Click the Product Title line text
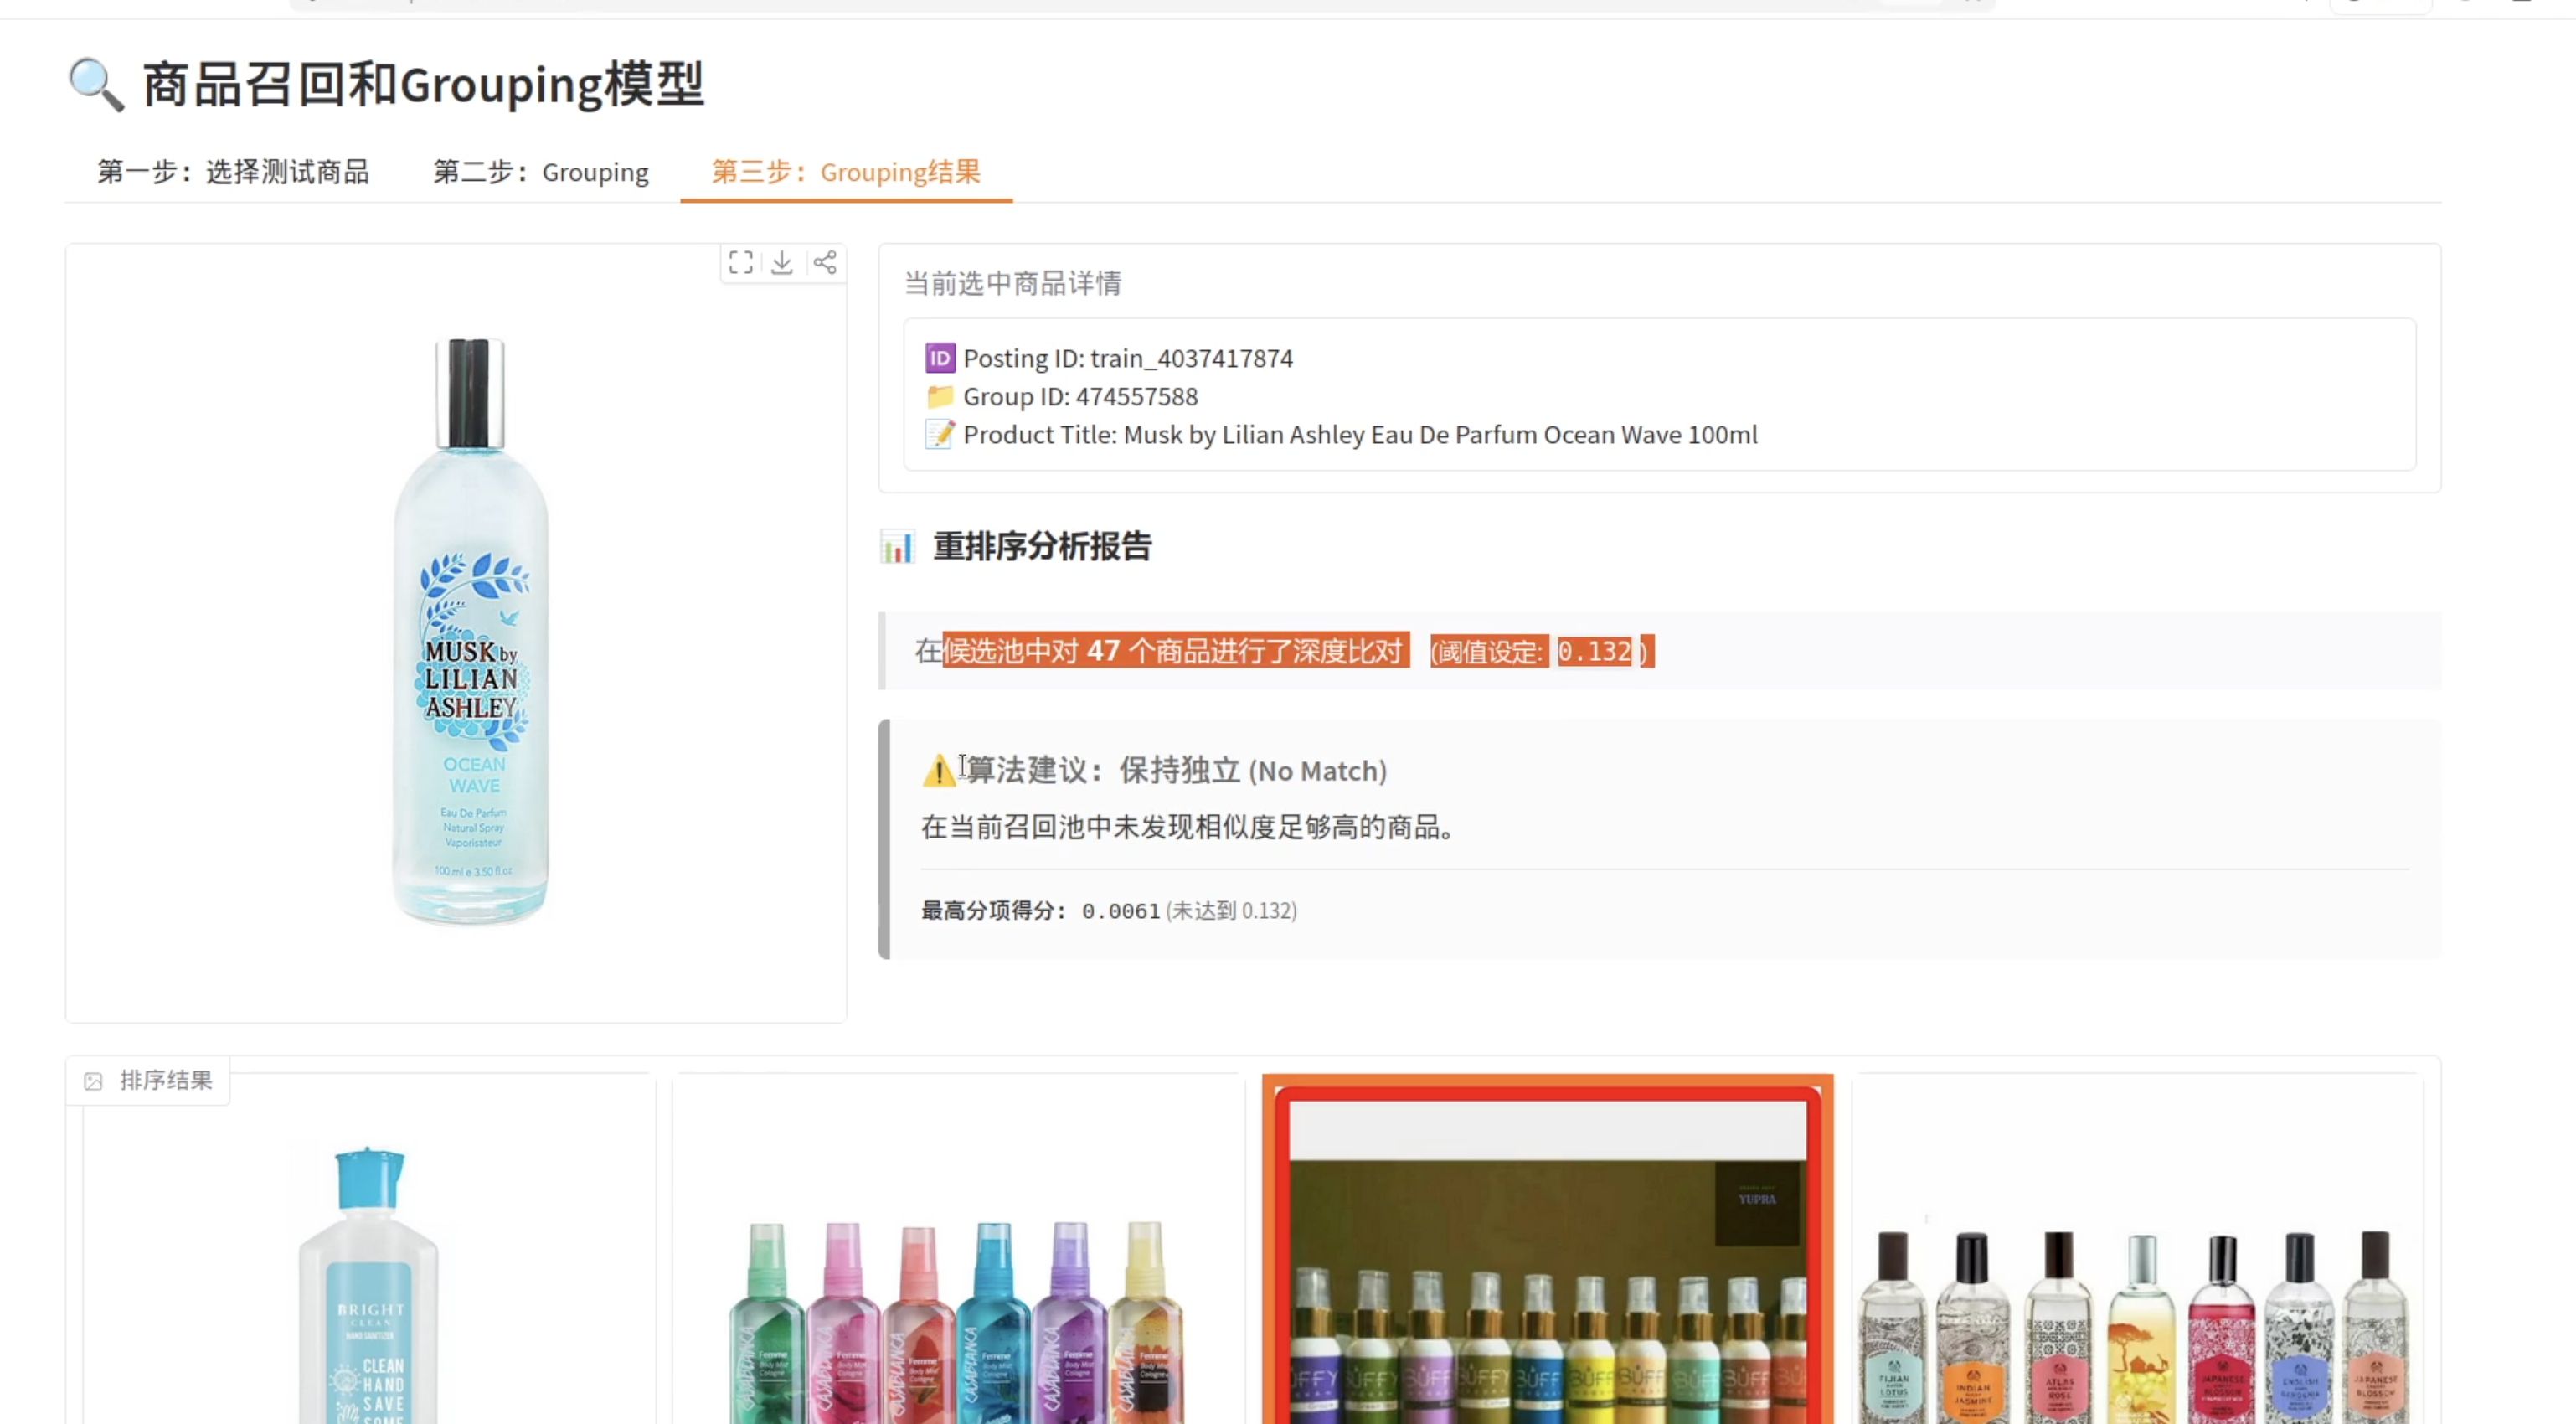 (x=1360, y=434)
